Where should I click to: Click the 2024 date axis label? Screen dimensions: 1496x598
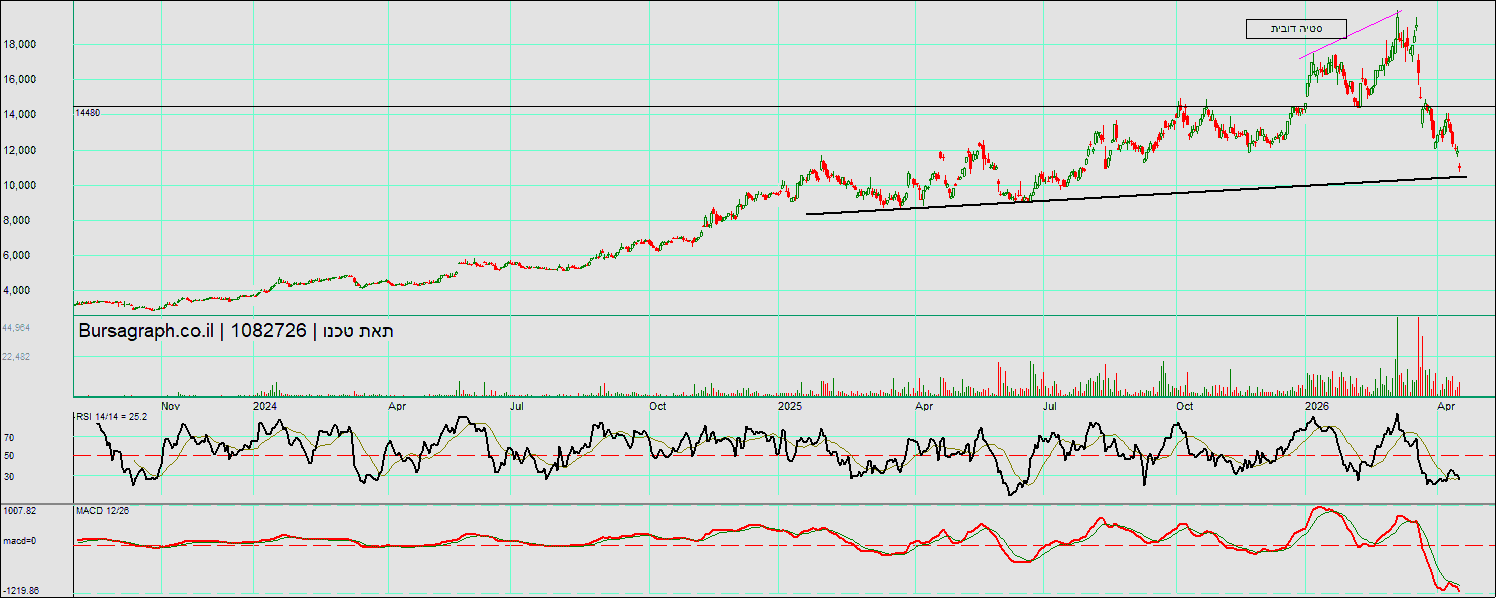(265, 406)
